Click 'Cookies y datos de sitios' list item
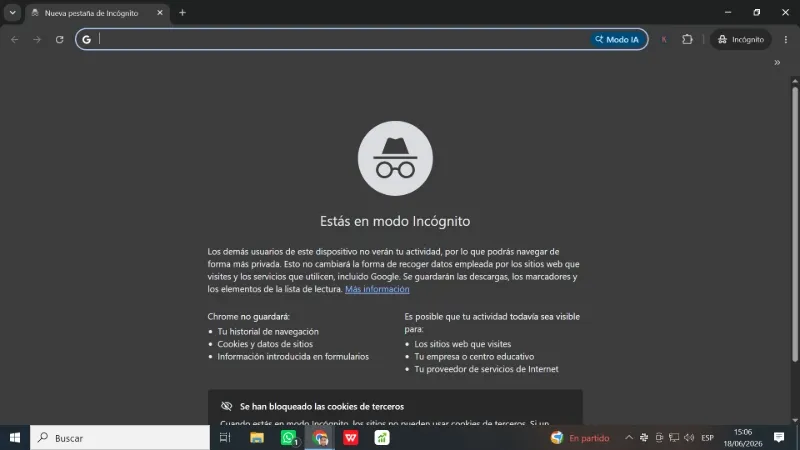This screenshot has width=800, height=450. pyautogui.click(x=265, y=344)
